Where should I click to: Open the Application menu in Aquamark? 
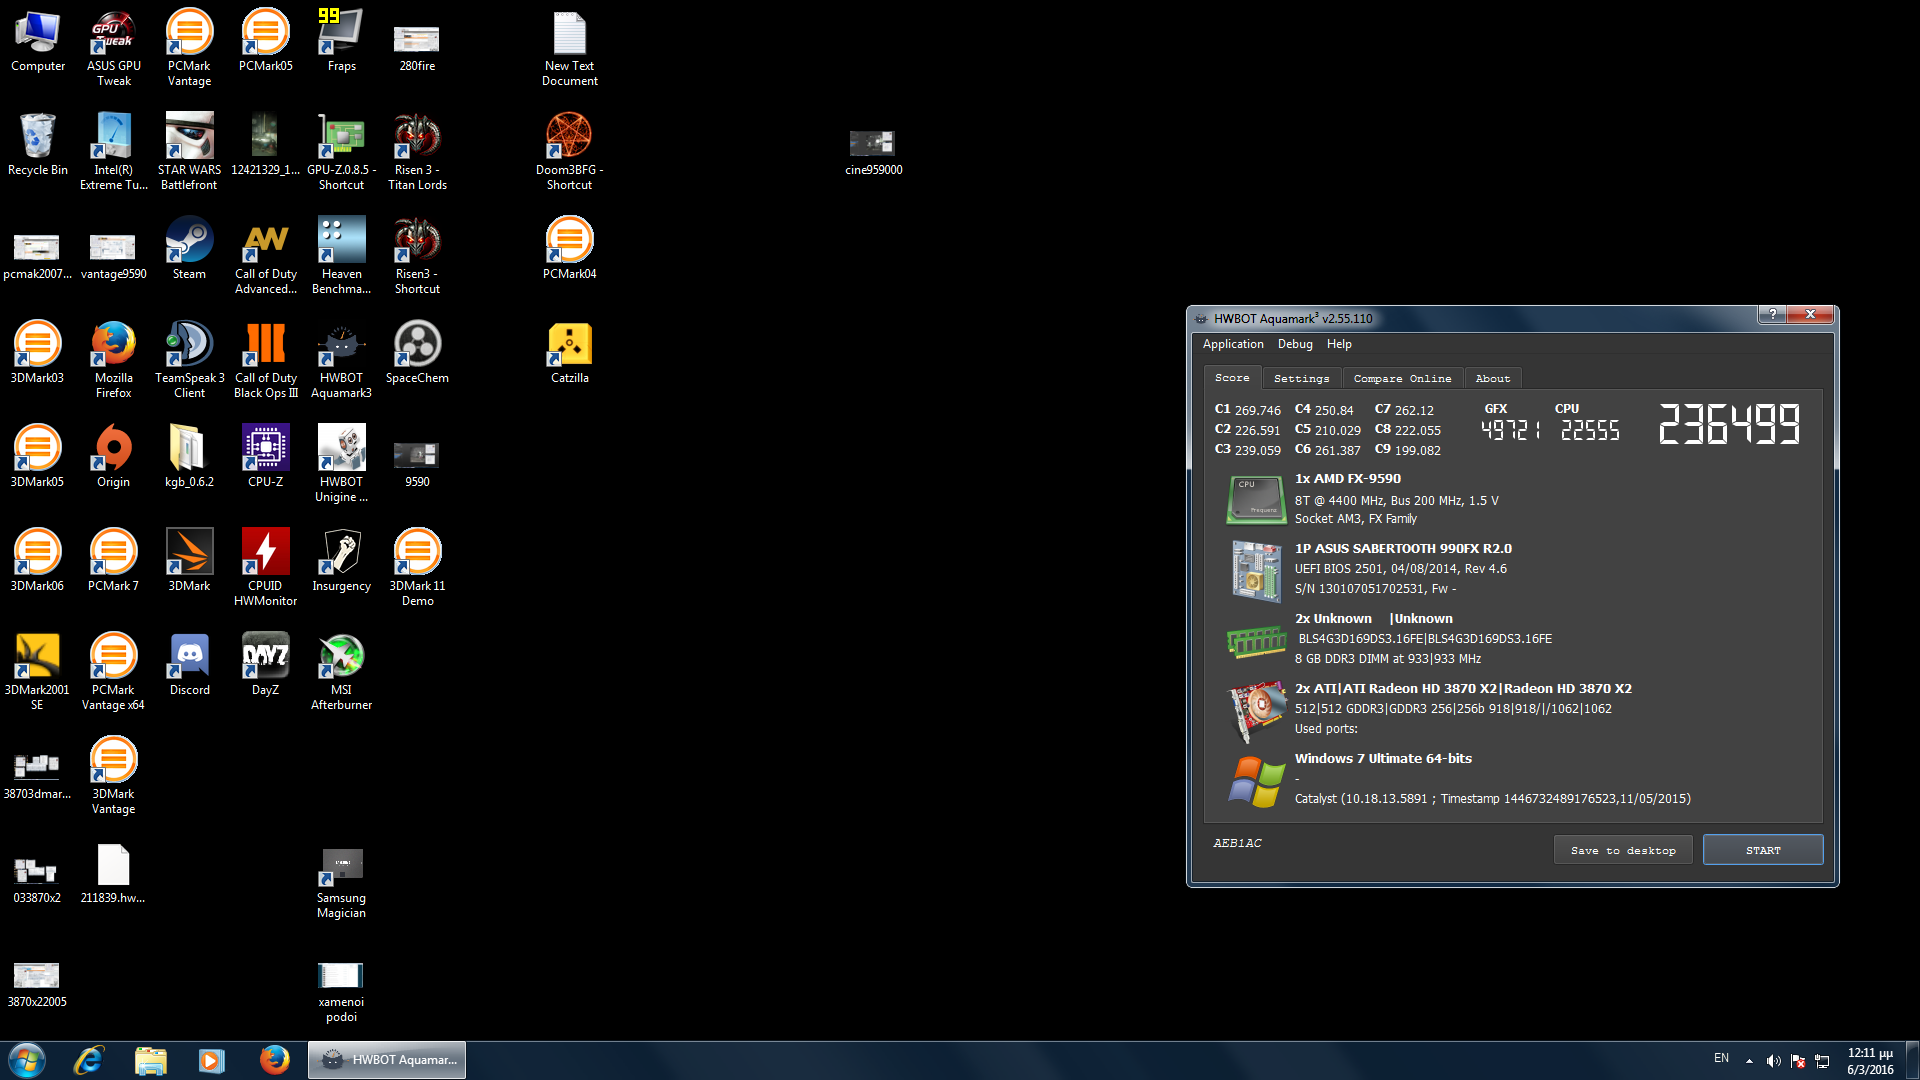(1233, 344)
